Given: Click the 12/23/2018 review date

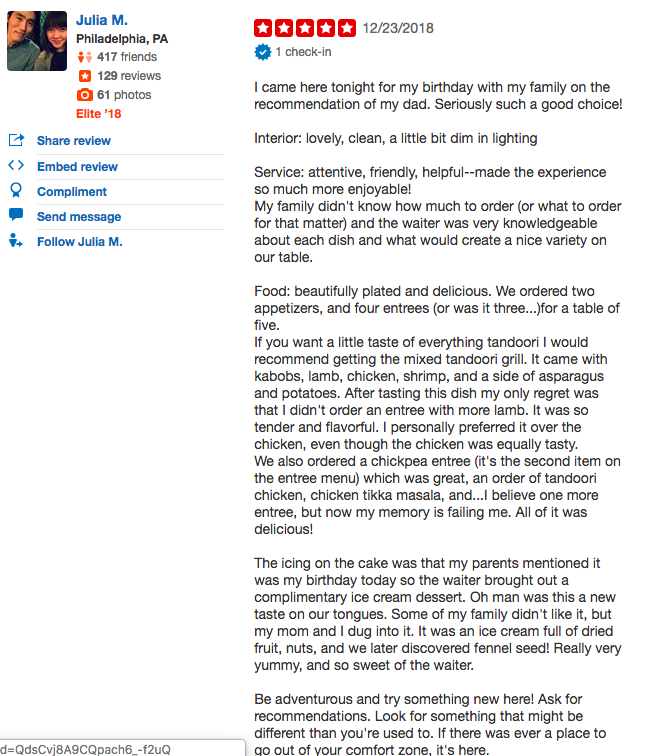Looking at the screenshot, I should pos(398,28).
